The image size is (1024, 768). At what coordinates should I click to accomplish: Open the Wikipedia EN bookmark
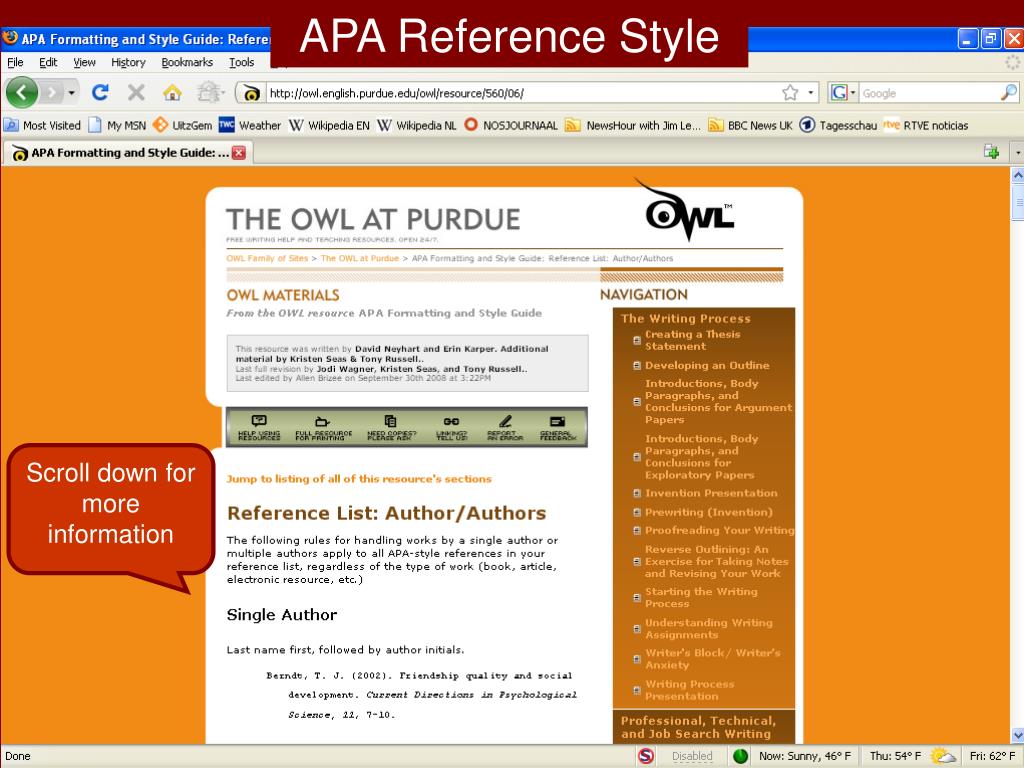tap(329, 125)
